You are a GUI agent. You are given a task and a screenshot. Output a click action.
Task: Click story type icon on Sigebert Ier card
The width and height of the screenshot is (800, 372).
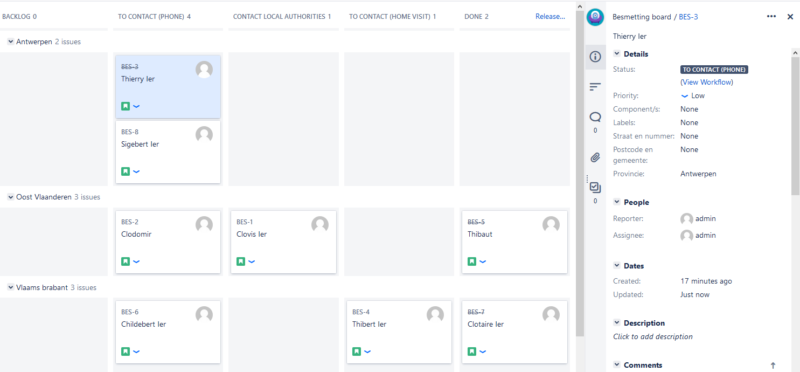[125, 171]
